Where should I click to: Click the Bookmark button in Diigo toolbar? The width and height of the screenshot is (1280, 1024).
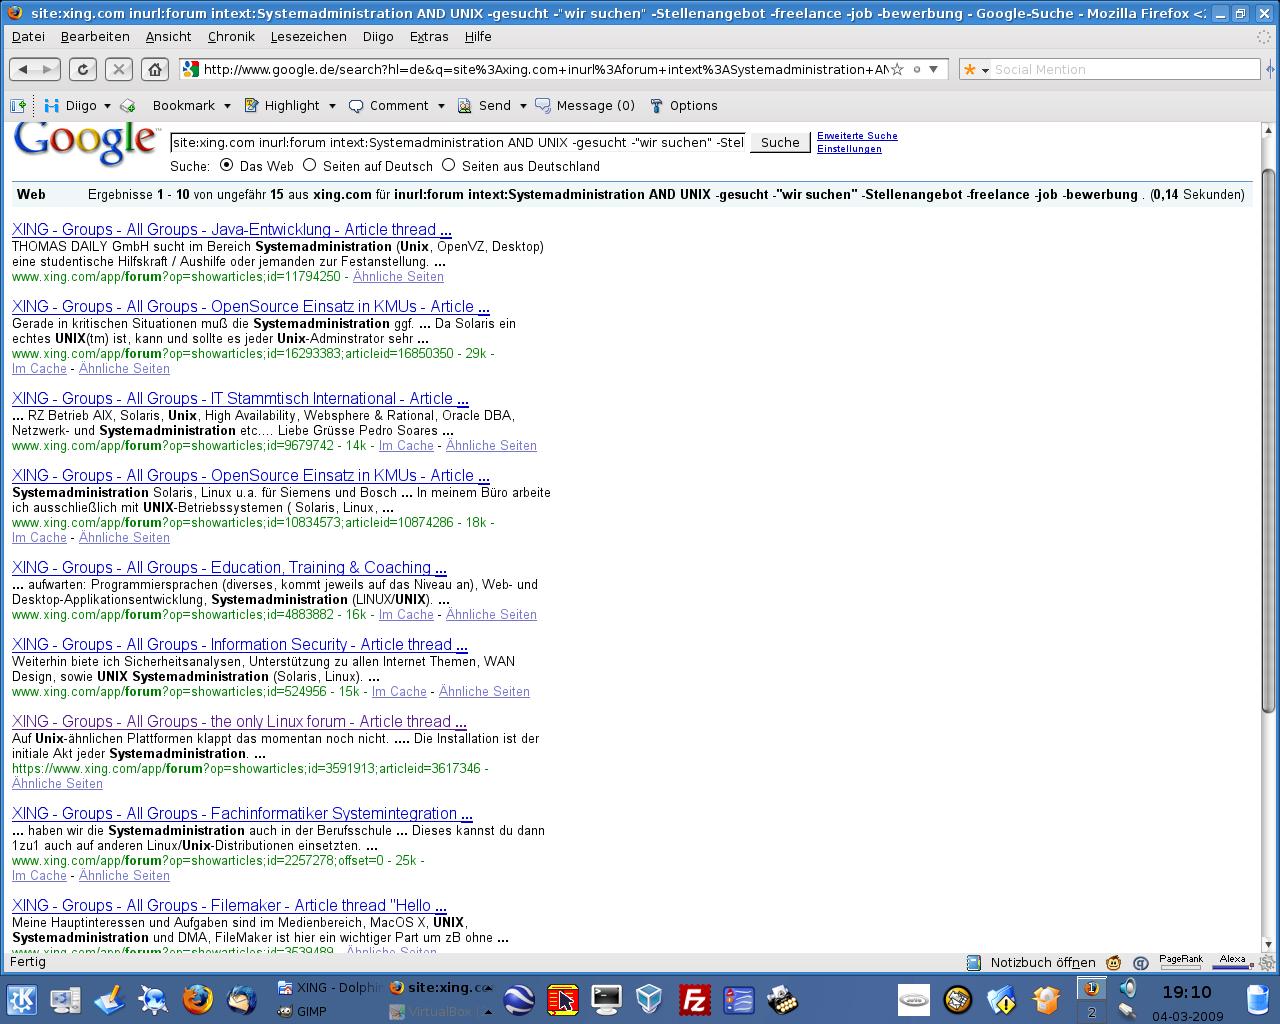(183, 105)
